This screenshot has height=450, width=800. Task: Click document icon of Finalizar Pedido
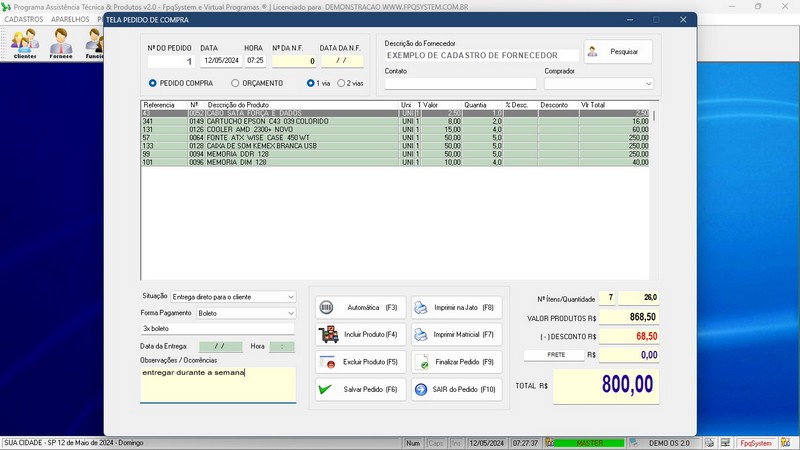pos(422,362)
